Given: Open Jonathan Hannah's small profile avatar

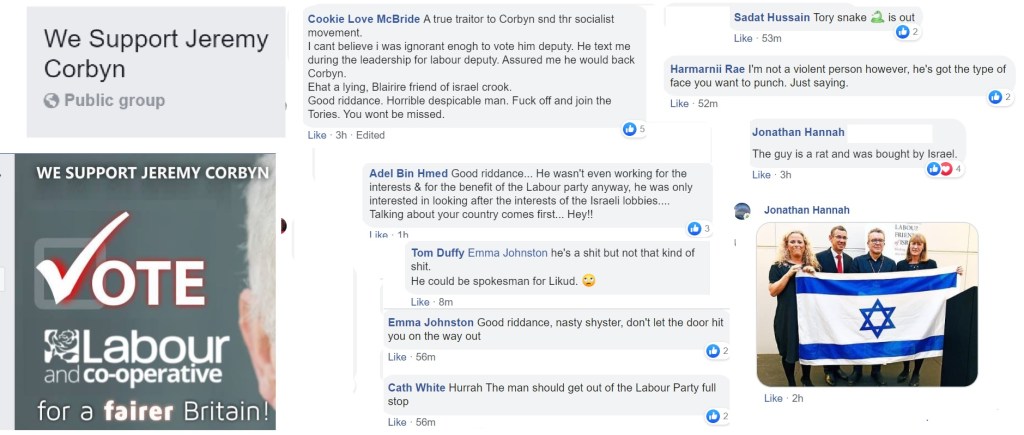Looking at the screenshot, I should pyautogui.click(x=742, y=211).
